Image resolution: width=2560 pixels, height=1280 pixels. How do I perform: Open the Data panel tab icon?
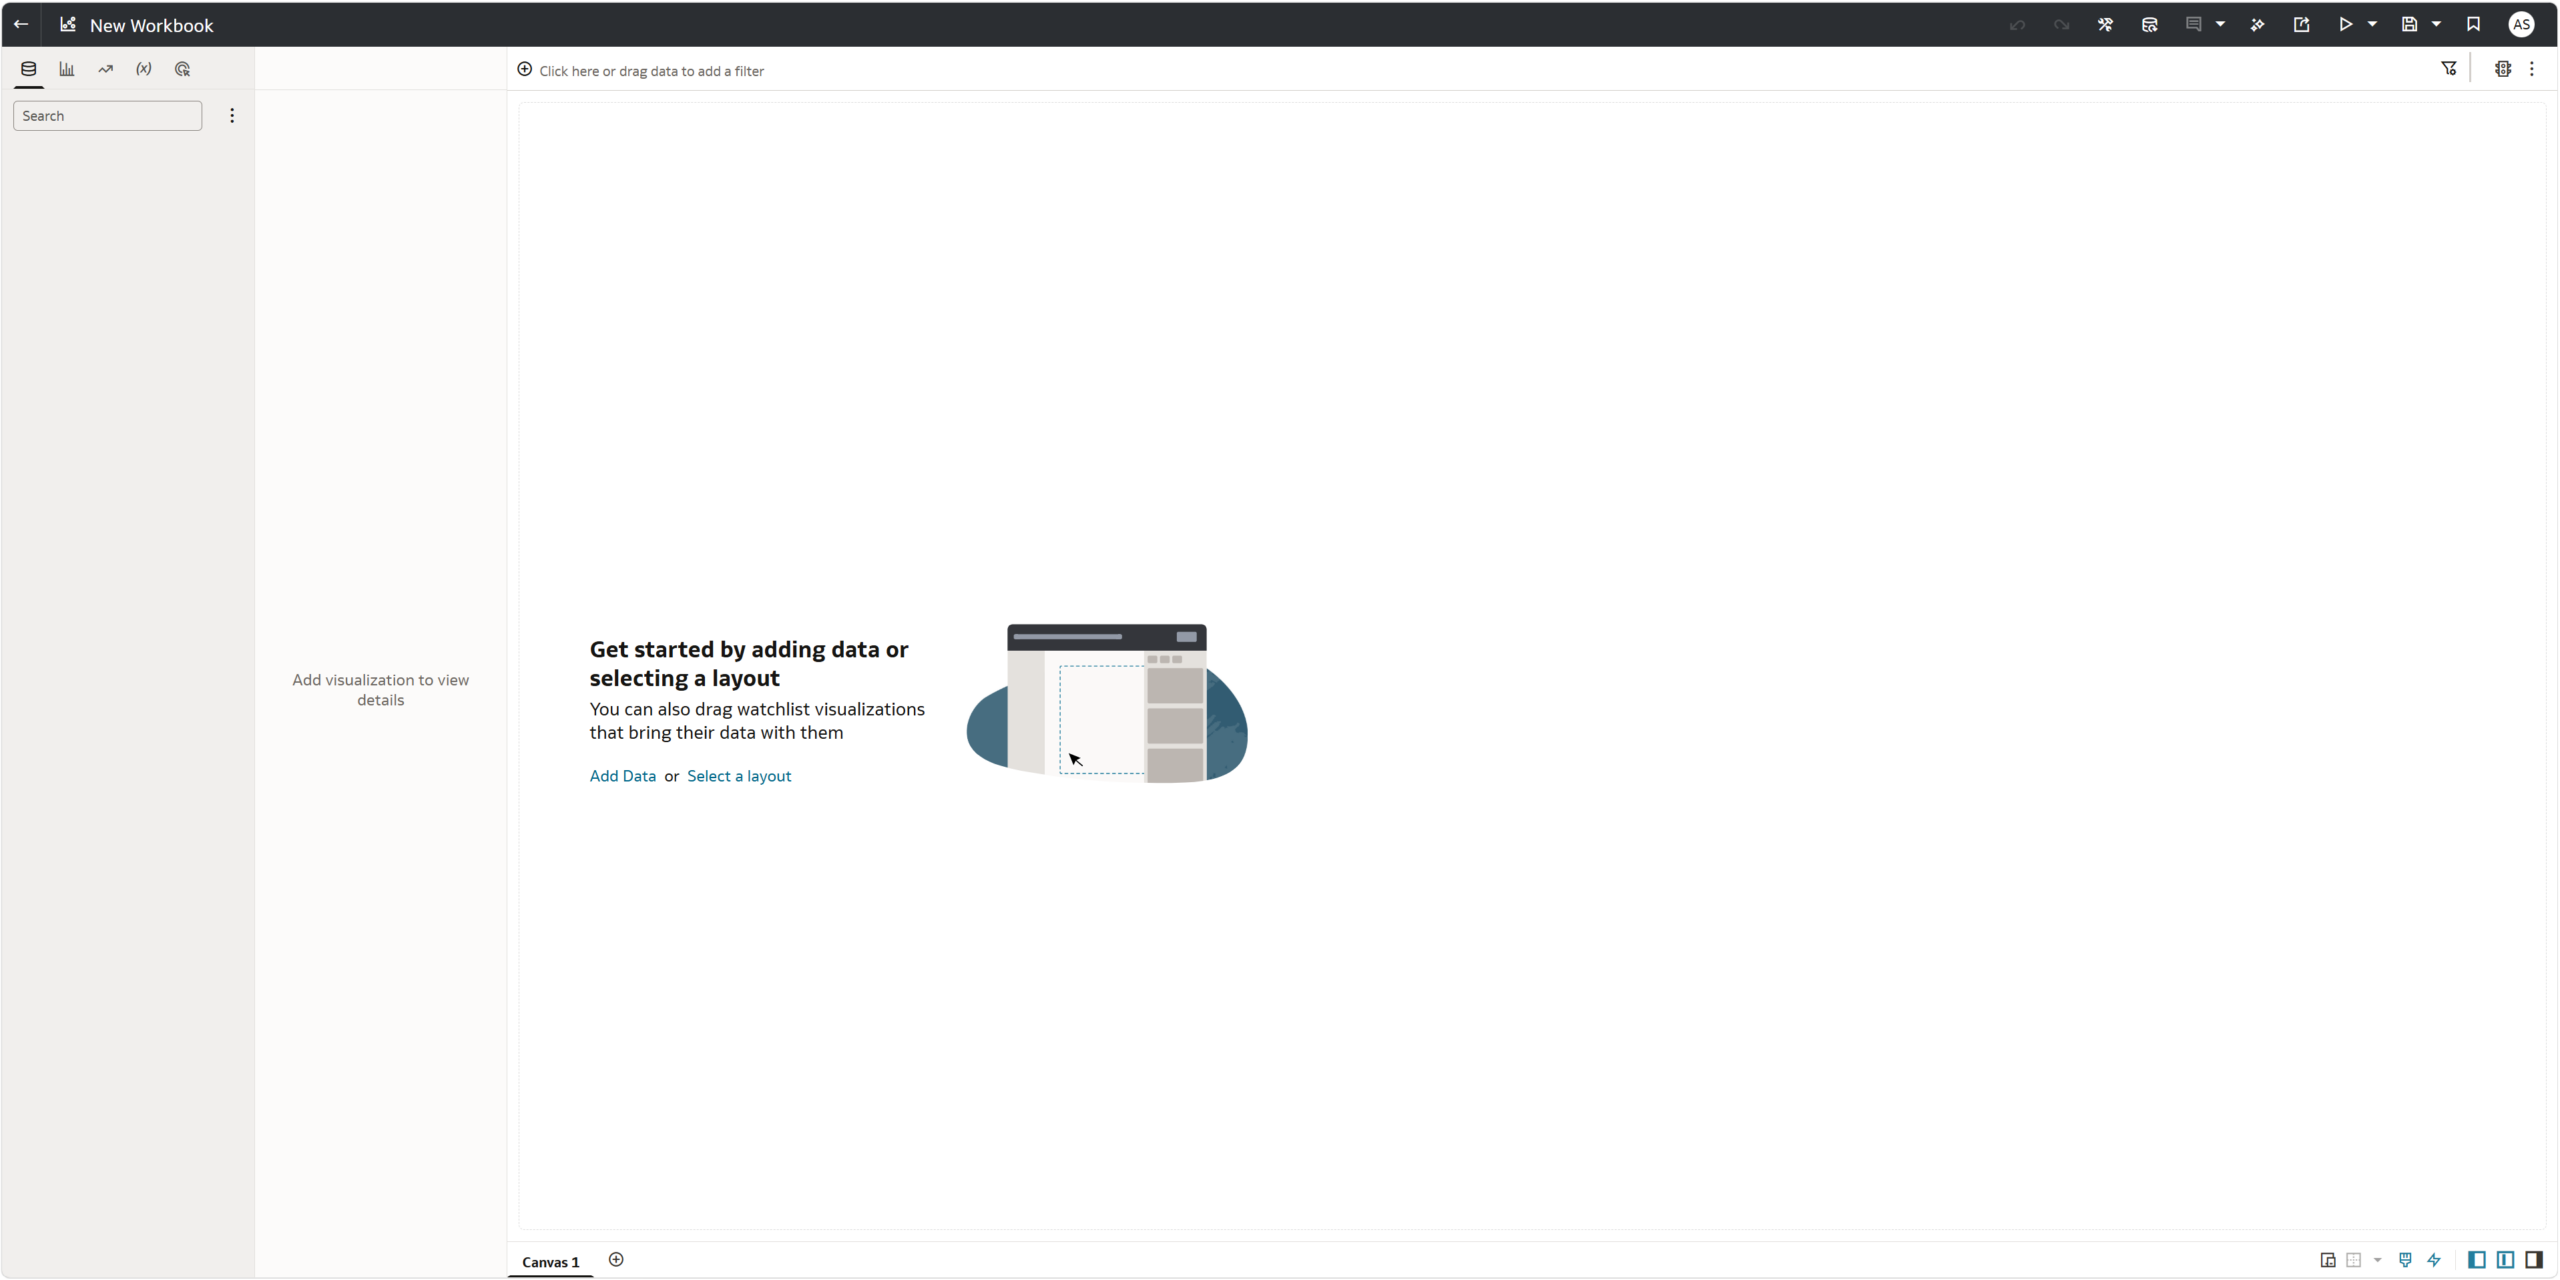(x=29, y=69)
